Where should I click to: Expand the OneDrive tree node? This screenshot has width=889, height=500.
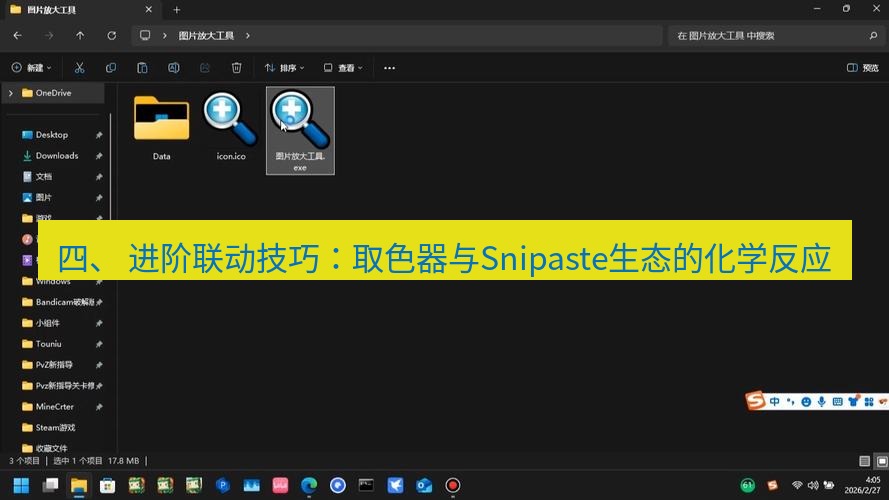click(x=11, y=93)
